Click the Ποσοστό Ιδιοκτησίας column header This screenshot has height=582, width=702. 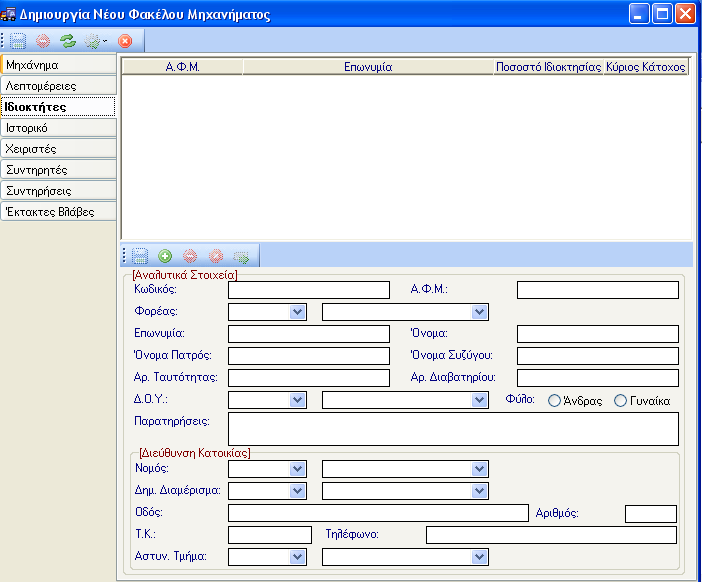tap(548, 67)
